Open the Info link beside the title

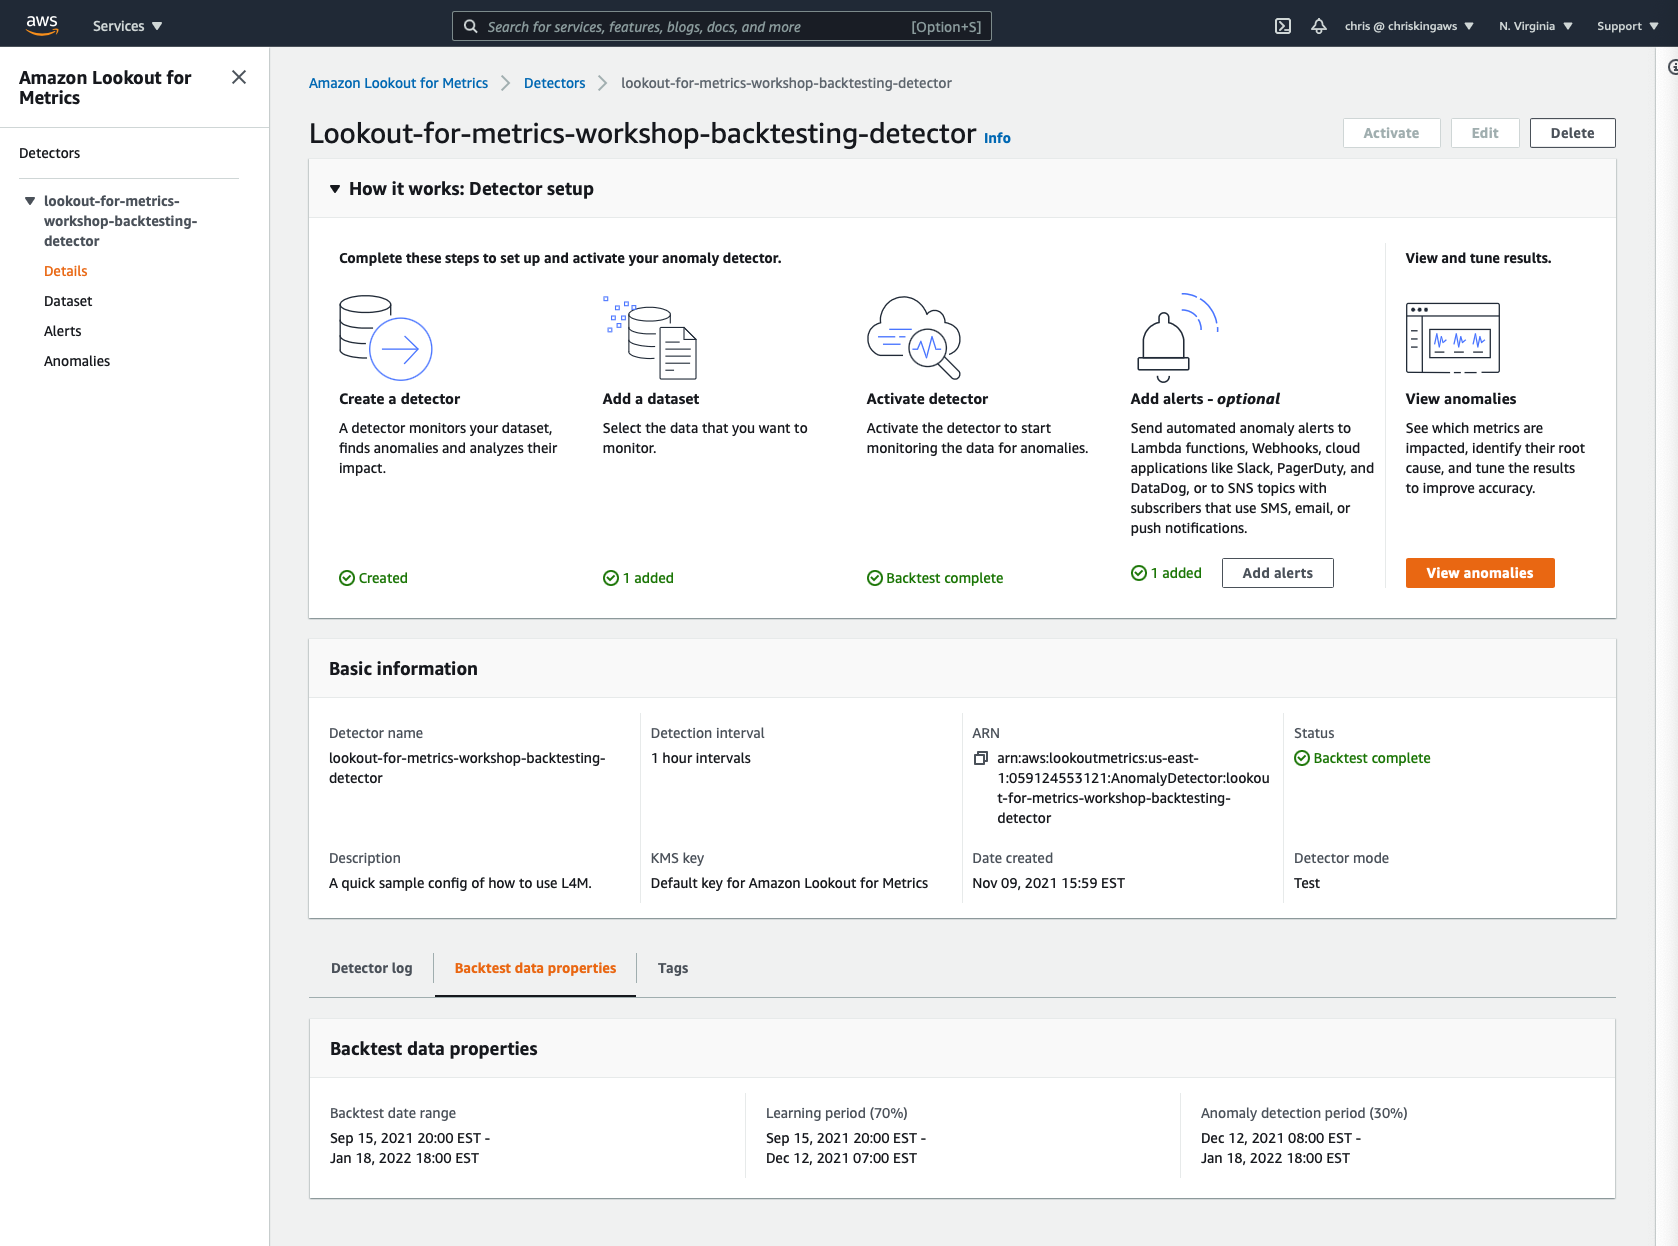point(997,138)
